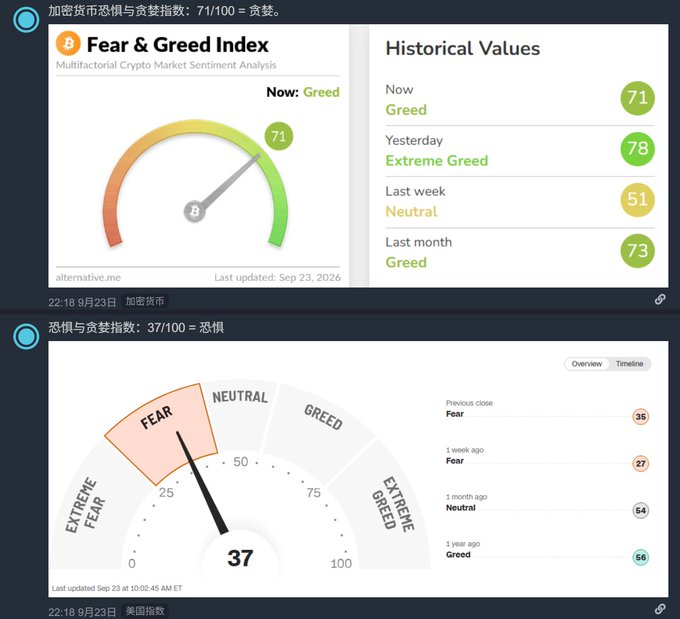The width and height of the screenshot is (680, 619).
Task: Click the Previous close 35 badge
Action: [x=641, y=417]
